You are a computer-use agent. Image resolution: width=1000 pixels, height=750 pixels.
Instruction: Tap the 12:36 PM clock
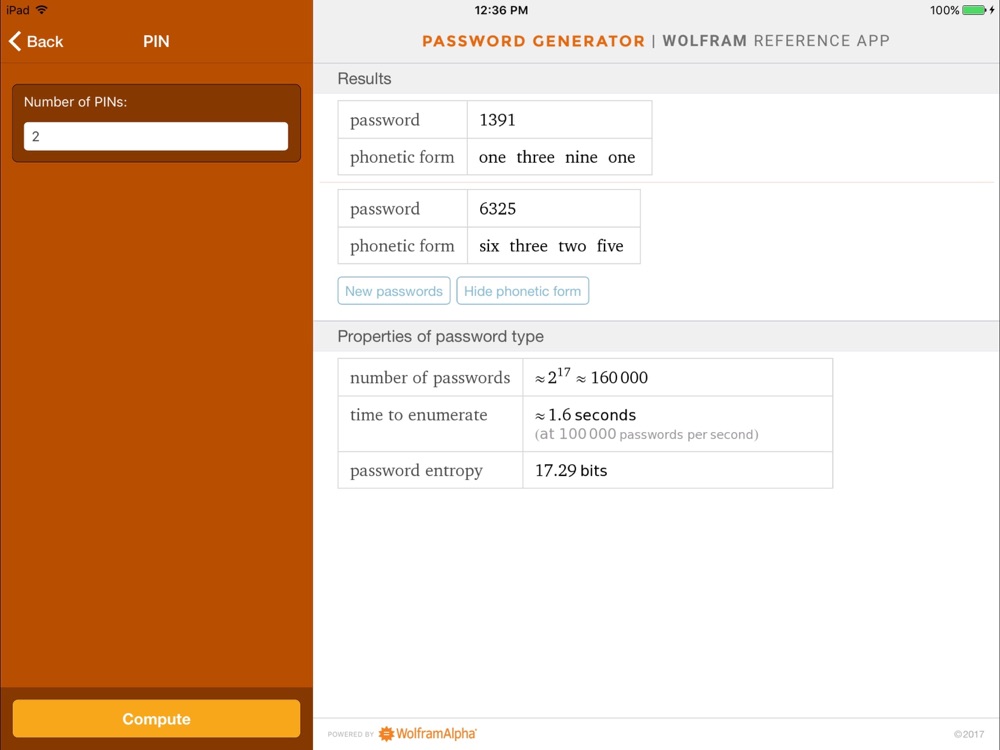pos(501,10)
